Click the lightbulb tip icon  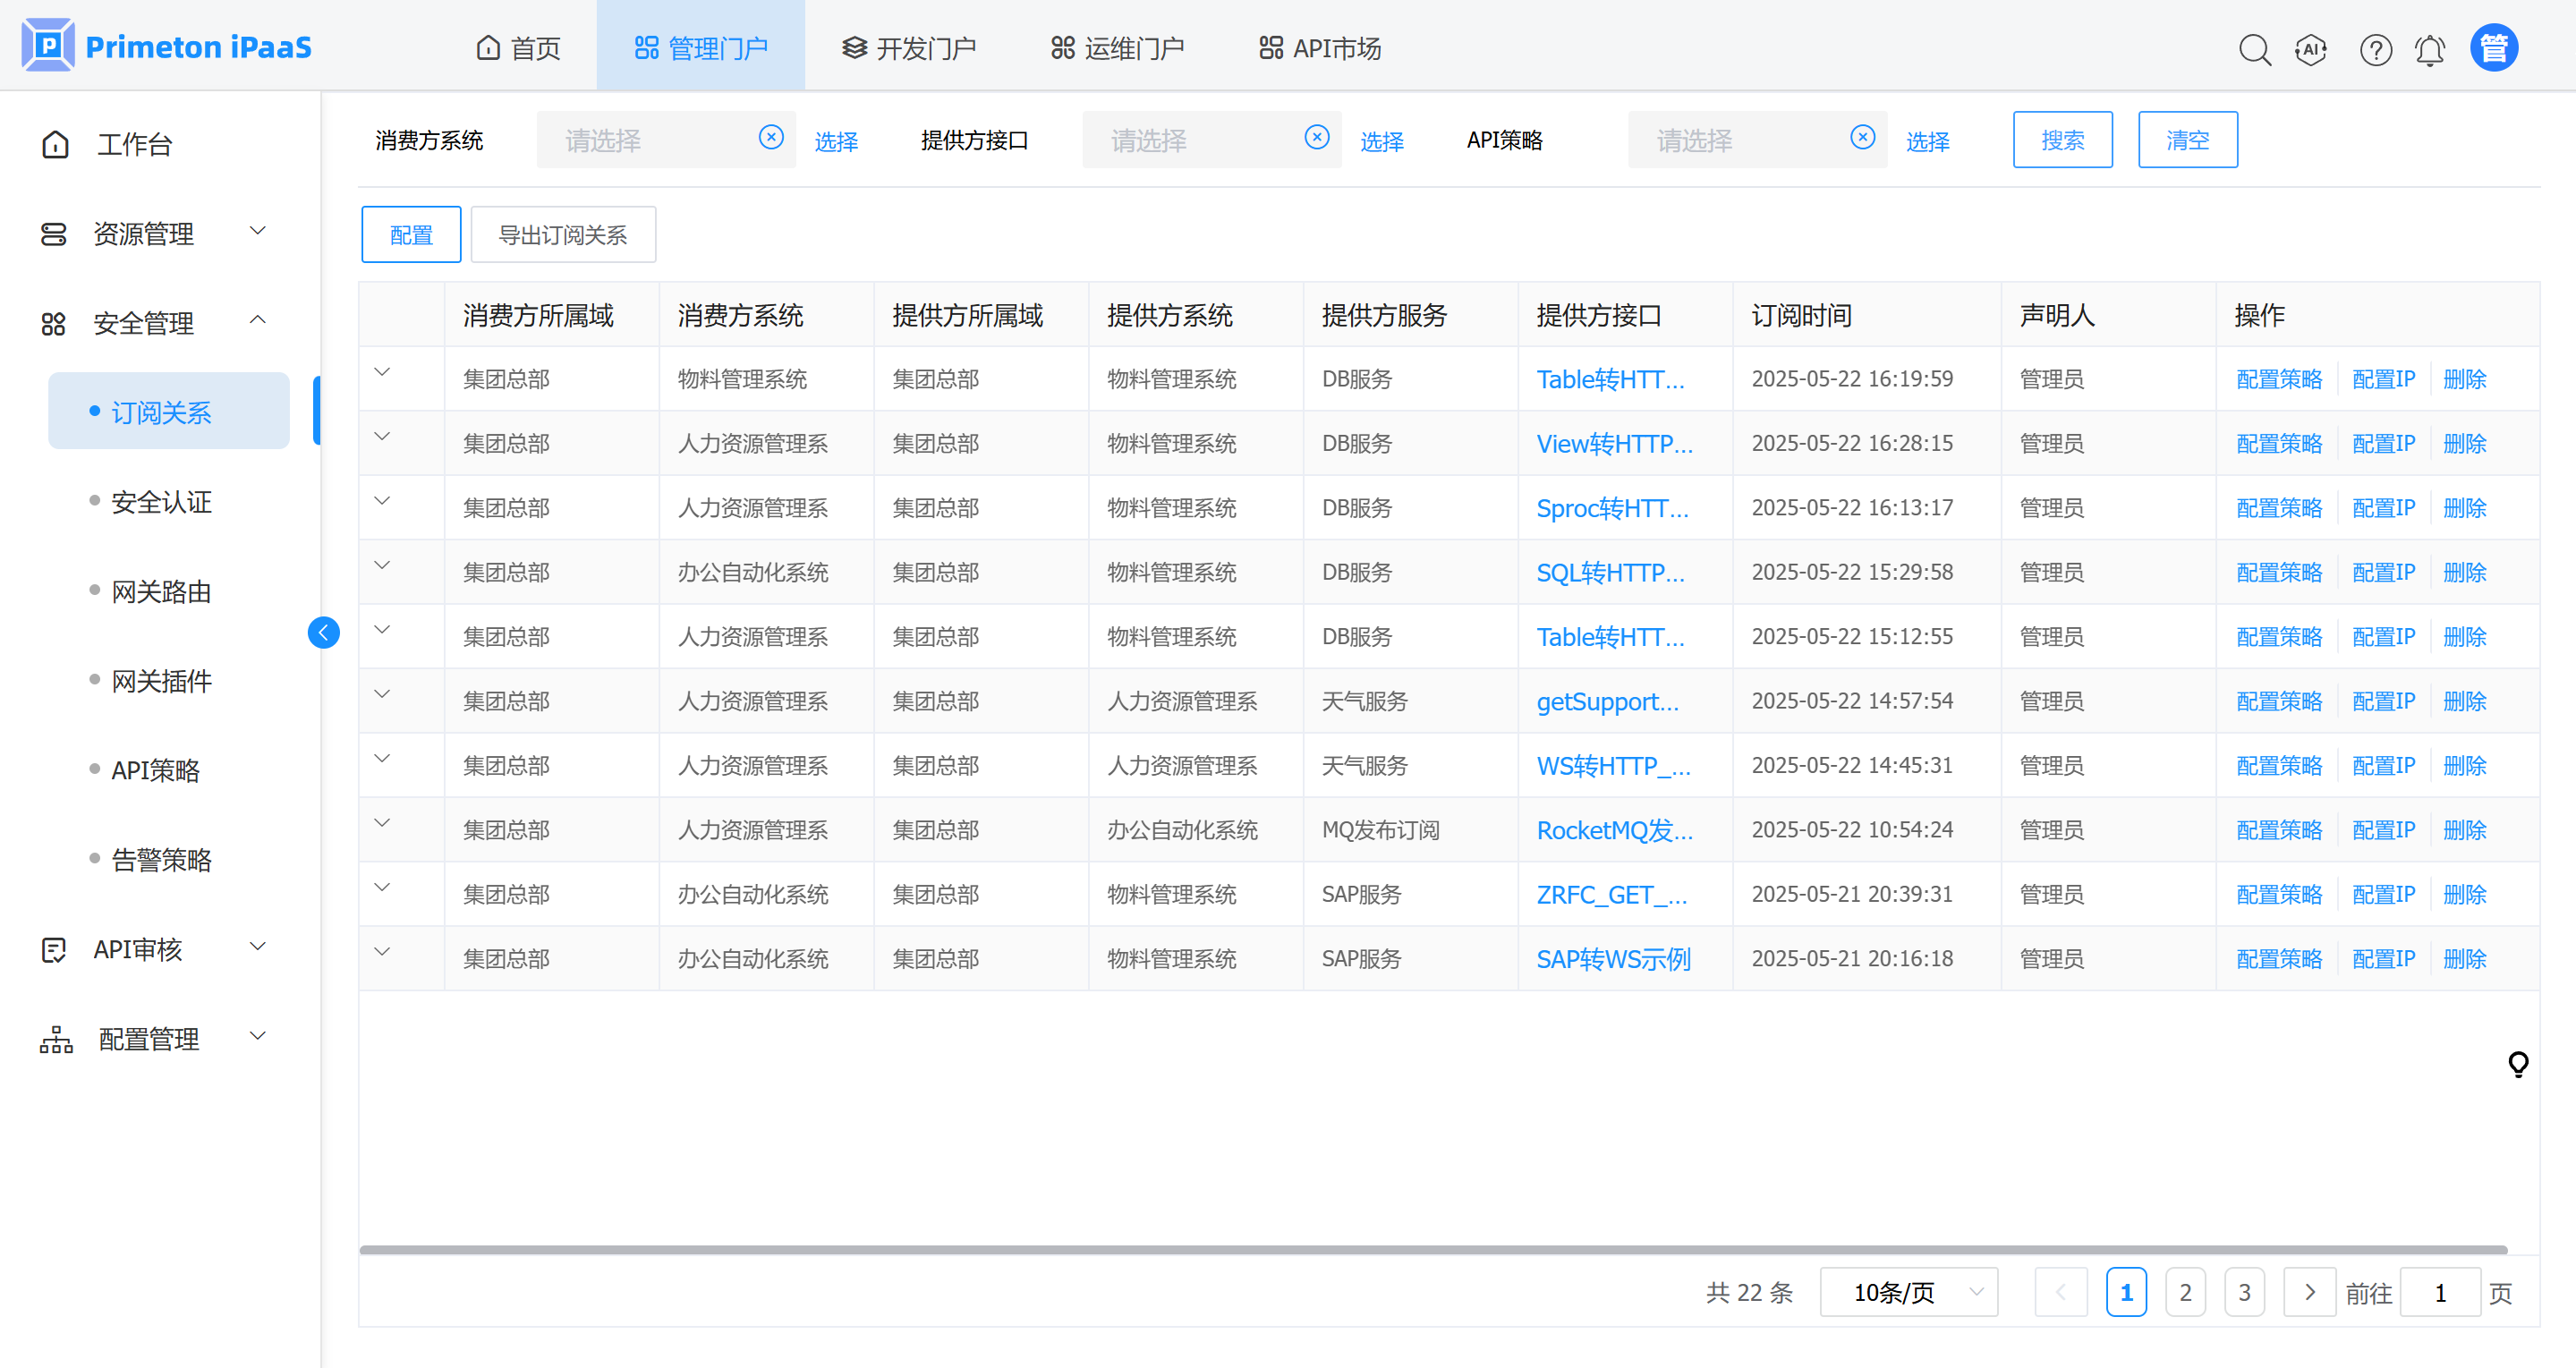coord(2518,1063)
